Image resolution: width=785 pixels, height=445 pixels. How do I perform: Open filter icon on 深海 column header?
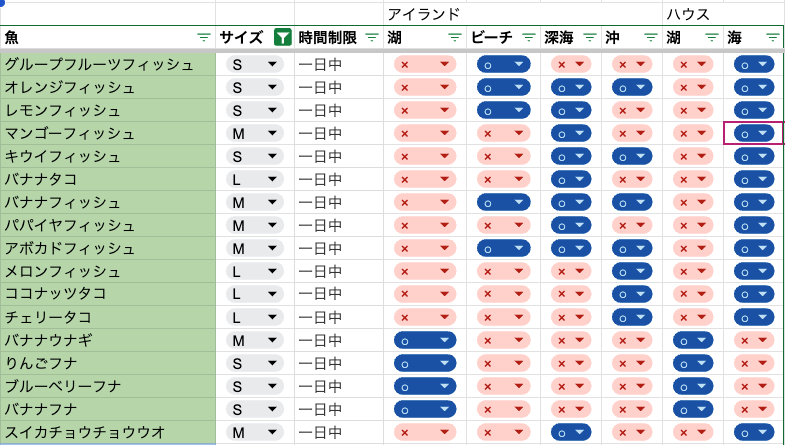pos(590,38)
